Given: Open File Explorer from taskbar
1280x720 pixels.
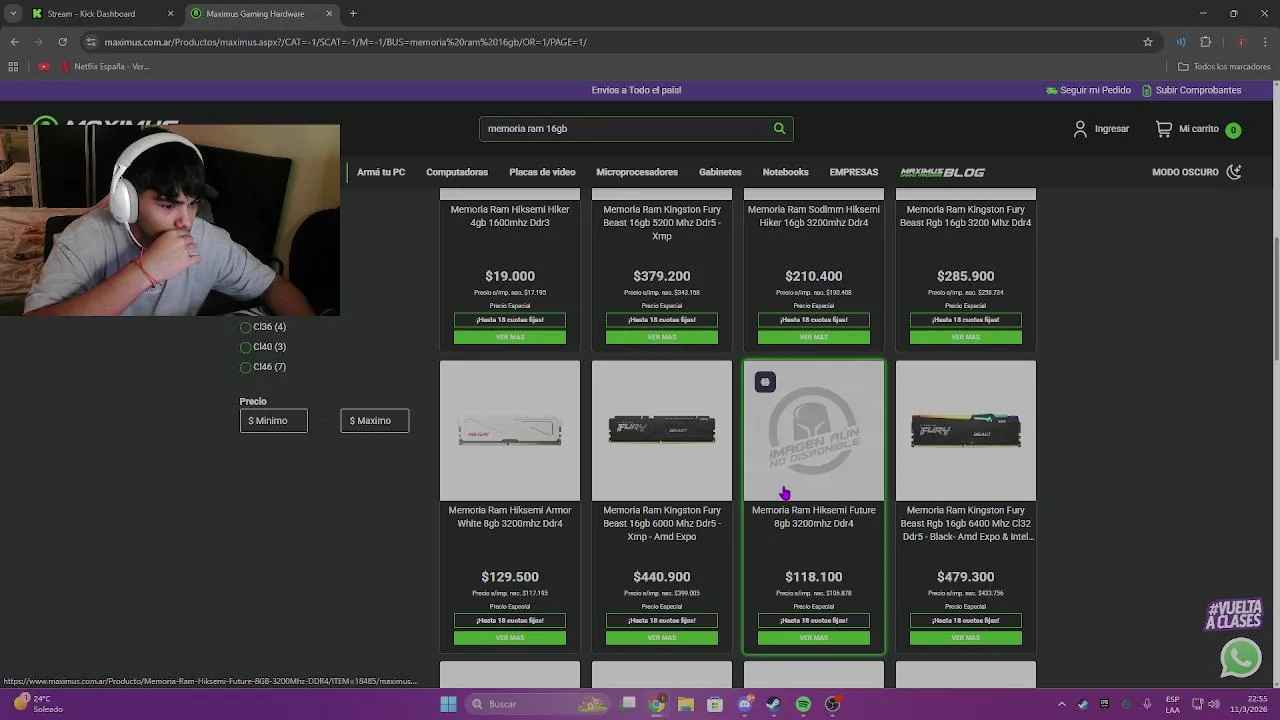Looking at the screenshot, I should 686,704.
